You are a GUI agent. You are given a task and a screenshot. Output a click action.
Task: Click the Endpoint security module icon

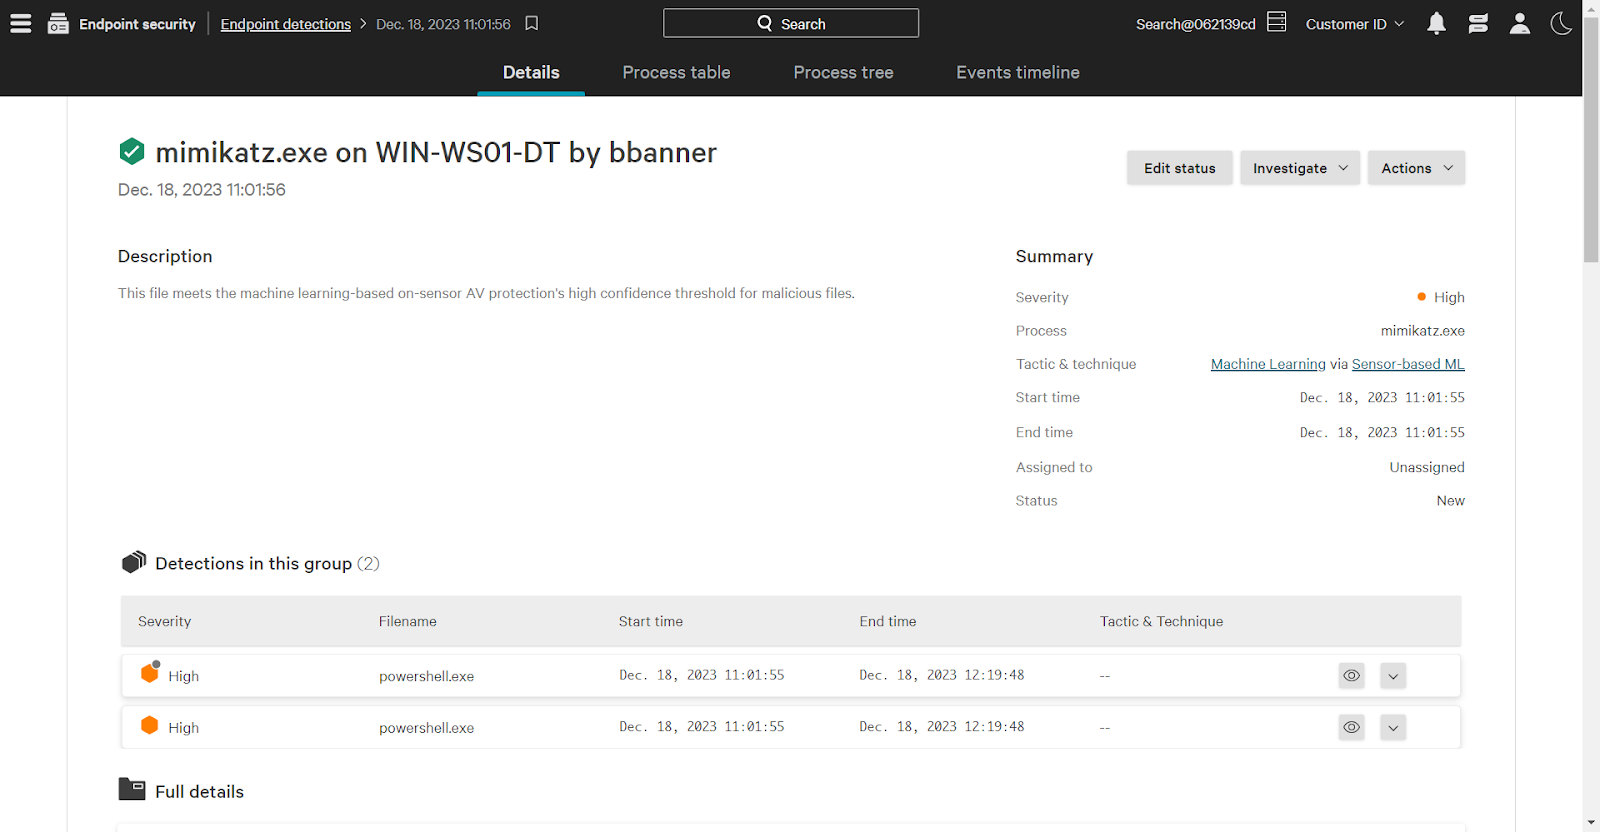[58, 23]
